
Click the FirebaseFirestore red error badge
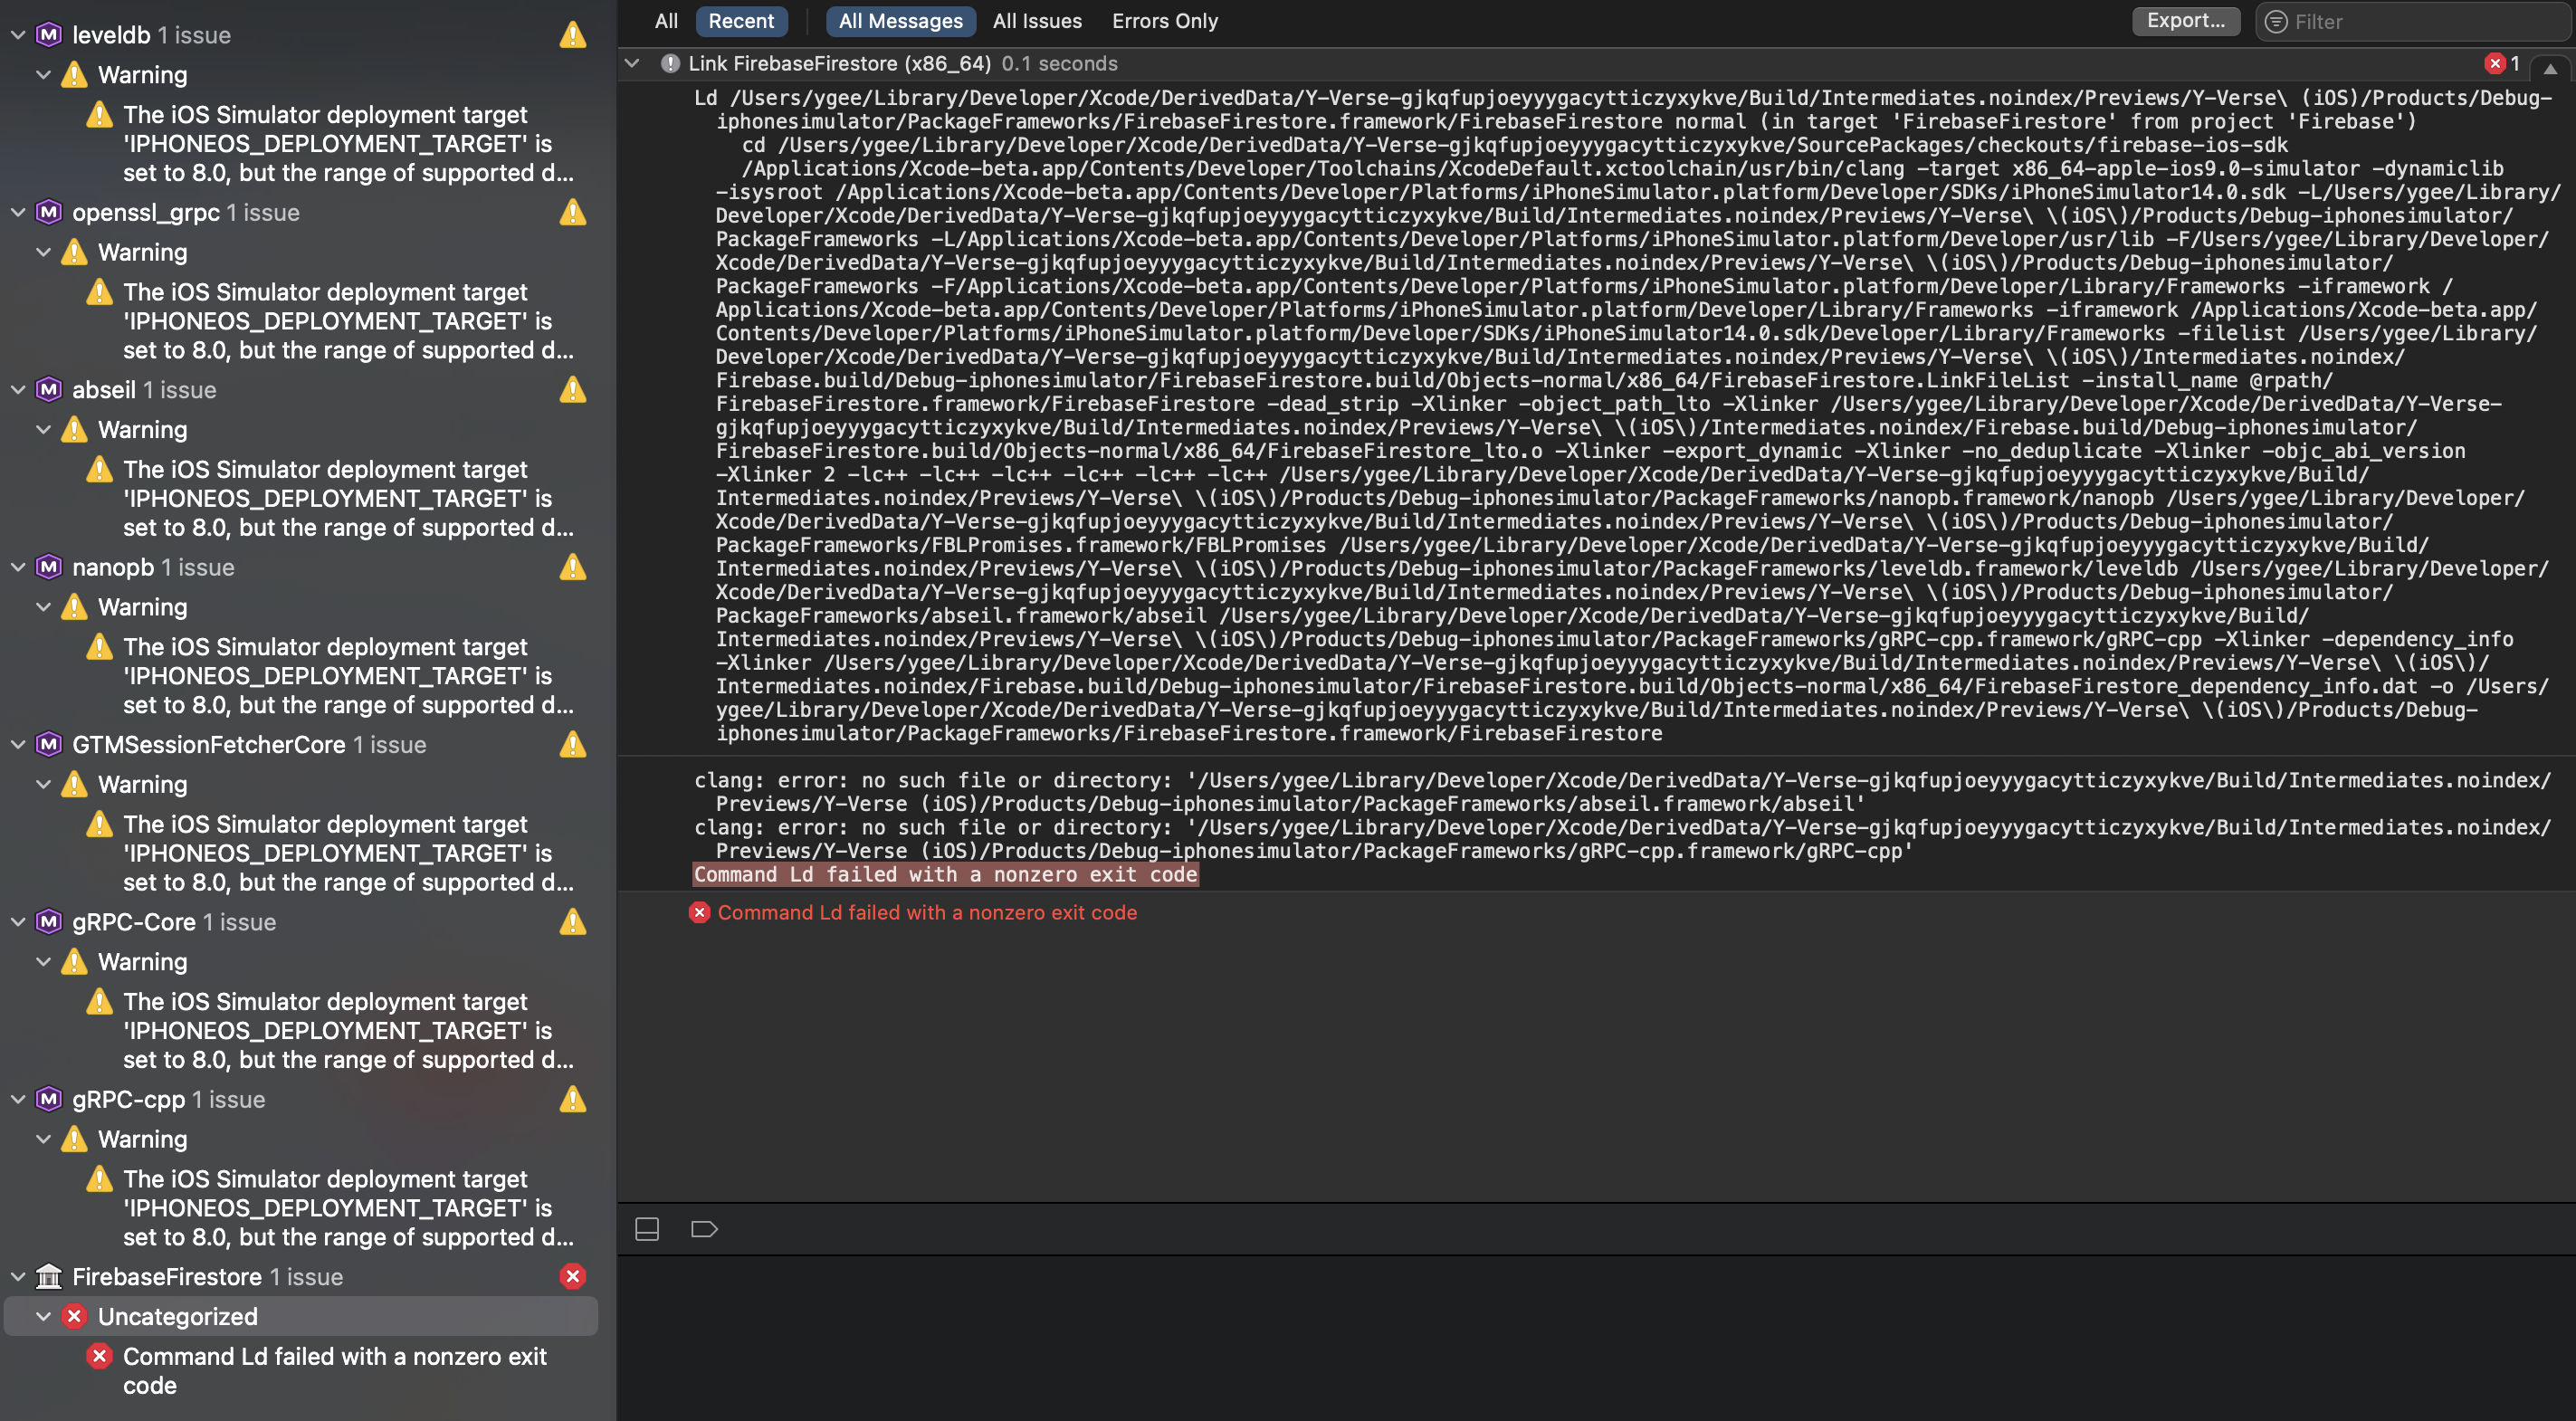(x=572, y=1276)
